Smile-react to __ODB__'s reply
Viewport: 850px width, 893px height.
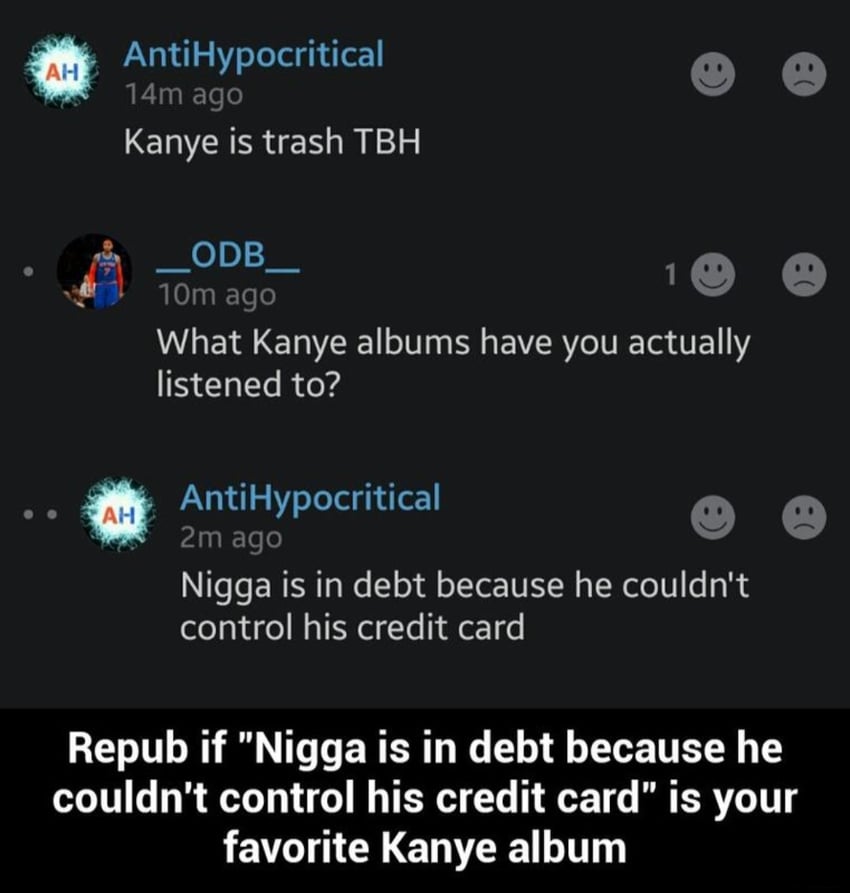tap(713, 275)
